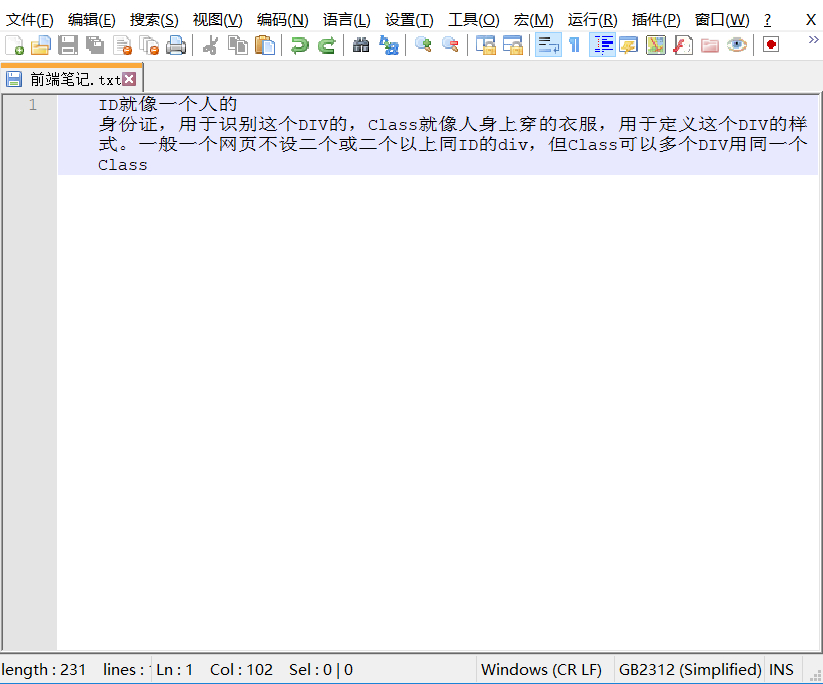Zoom out with the magnifier minus icon

[450, 45]
